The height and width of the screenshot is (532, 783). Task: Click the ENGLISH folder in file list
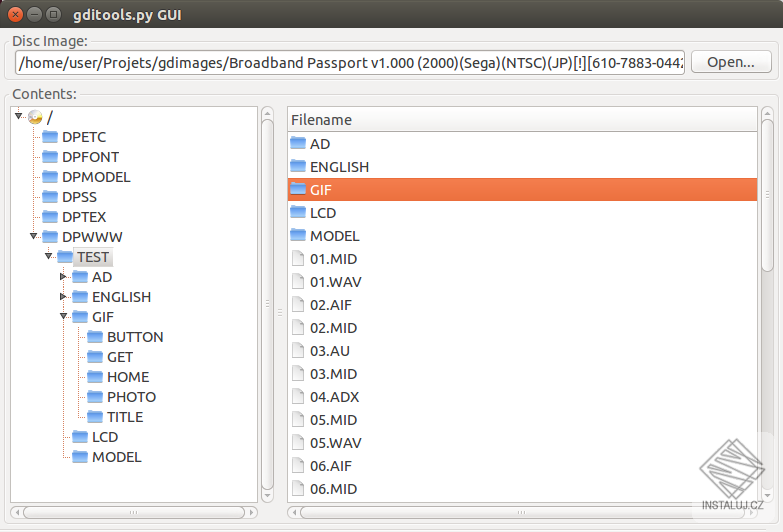[x=522, y=166]
